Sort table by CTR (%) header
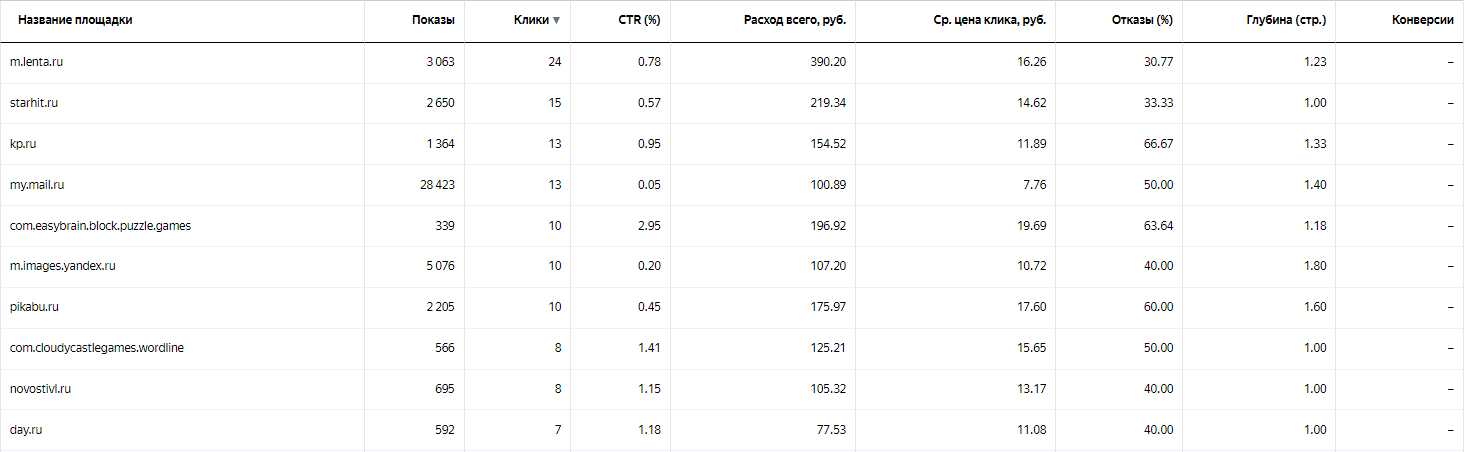 point(639,20)
